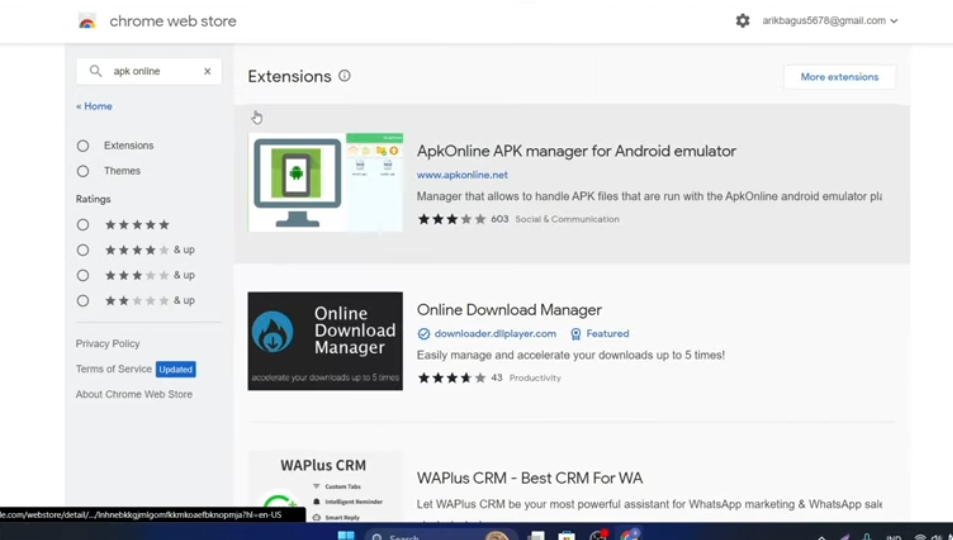Open the settings gear icon
The width and height of the screenshot is (953, 540).
point(742,21)
